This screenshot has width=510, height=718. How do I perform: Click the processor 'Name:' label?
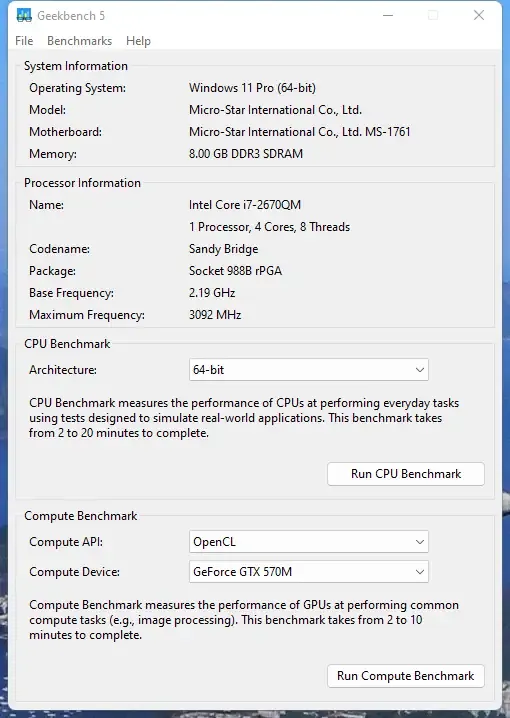(x=46, y=205)
